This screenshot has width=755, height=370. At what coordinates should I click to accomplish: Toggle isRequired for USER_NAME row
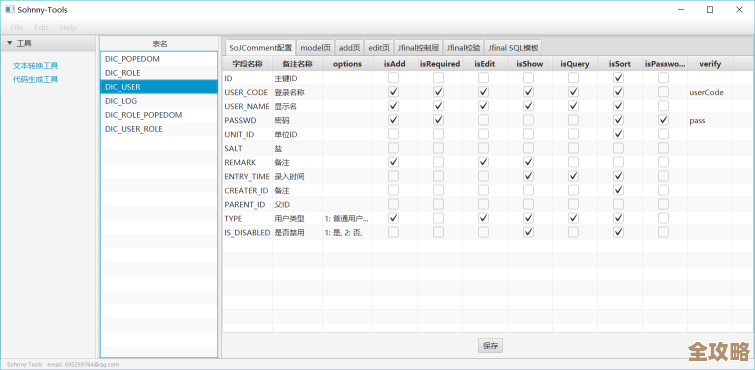pos(438,105)
